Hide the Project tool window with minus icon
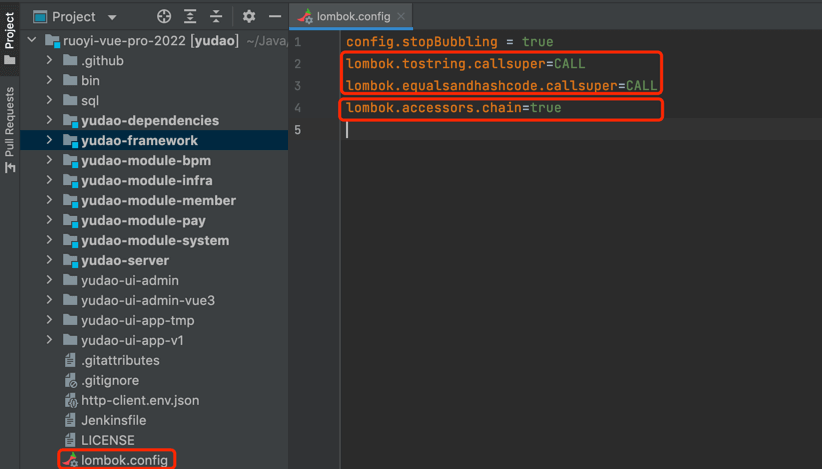Viewport: 822px width, 469px height. pos(275,17)
